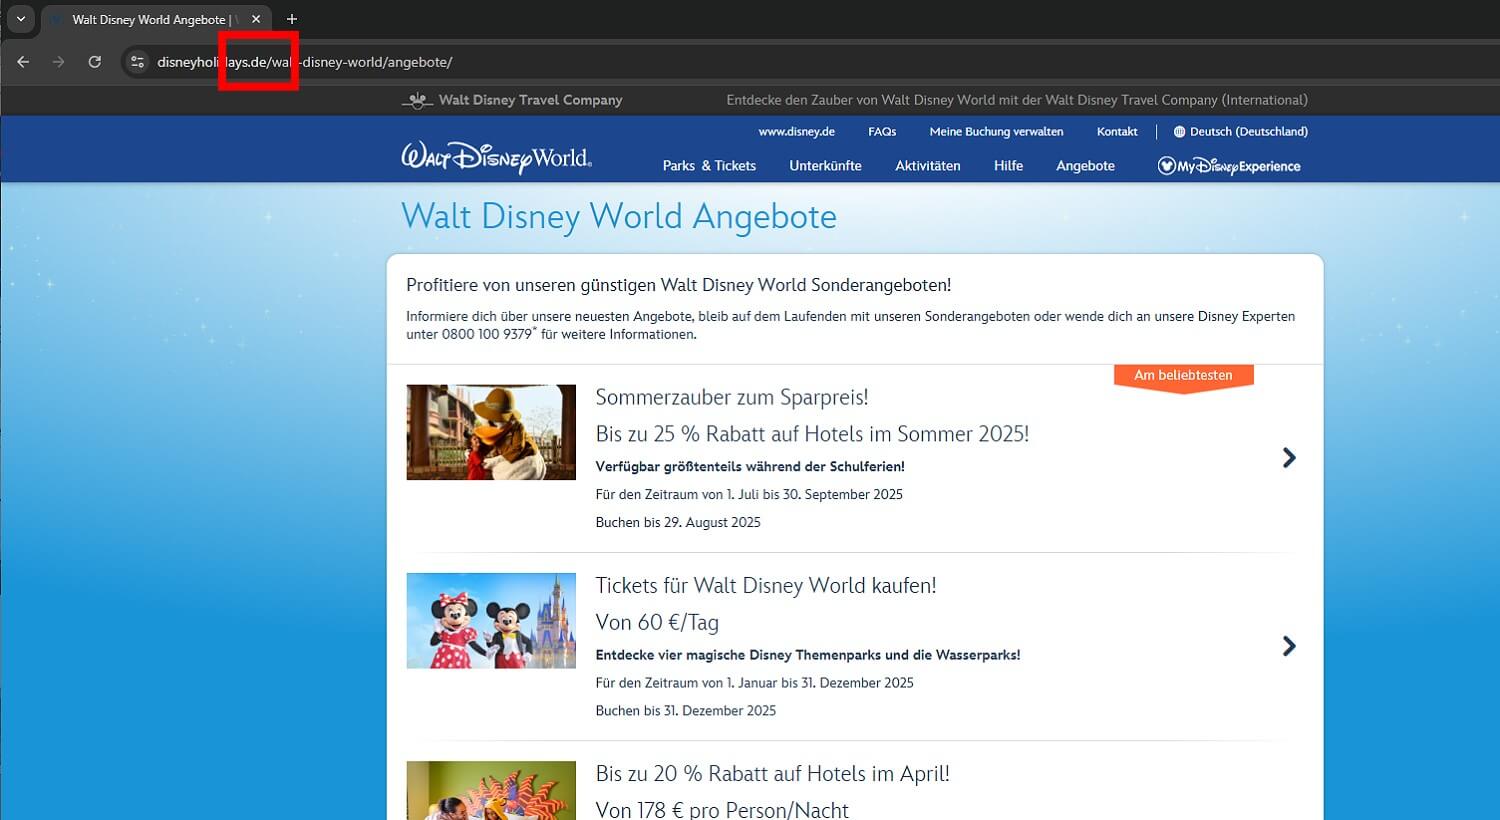
Task: Open the Parks & Tickets menu
Action: (709, 166)
